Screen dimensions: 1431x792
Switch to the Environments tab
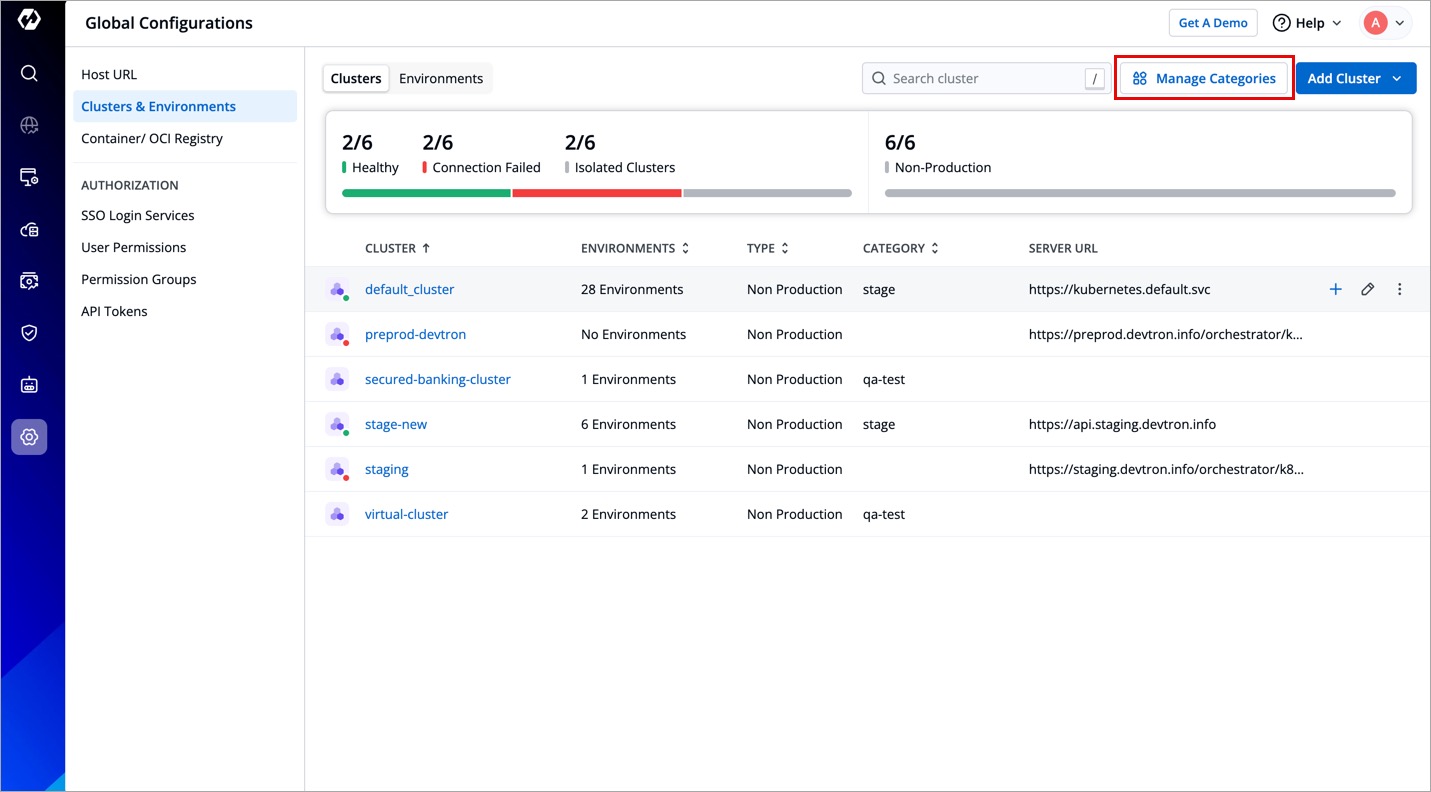coord(441,78)
